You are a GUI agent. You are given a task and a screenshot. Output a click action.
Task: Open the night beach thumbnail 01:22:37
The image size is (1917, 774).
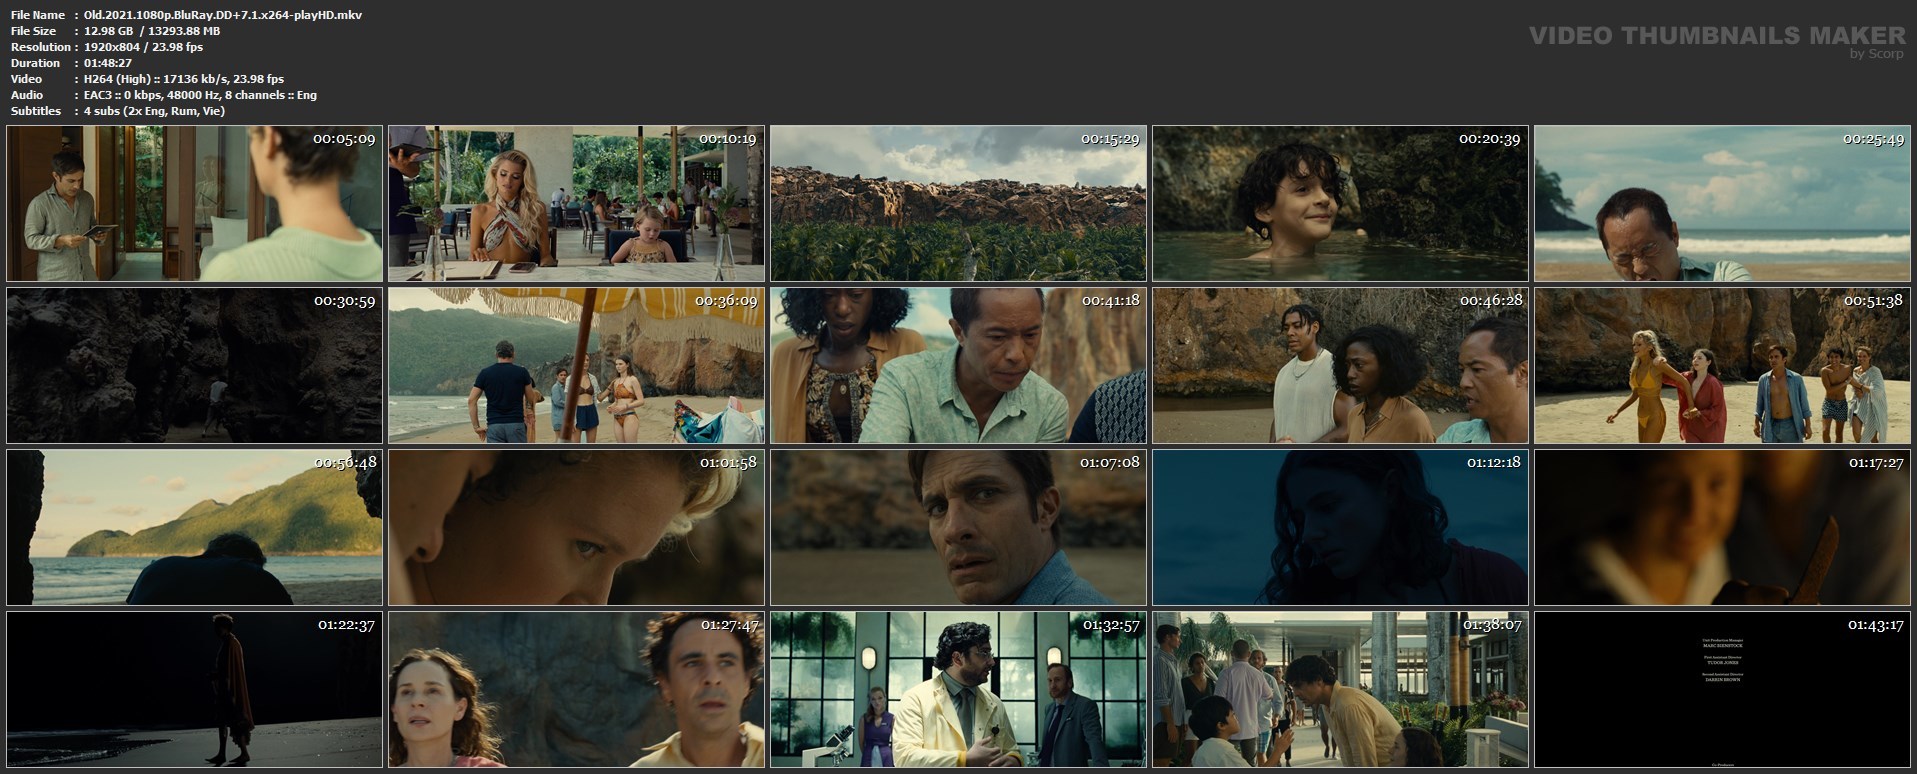(194, 689)
